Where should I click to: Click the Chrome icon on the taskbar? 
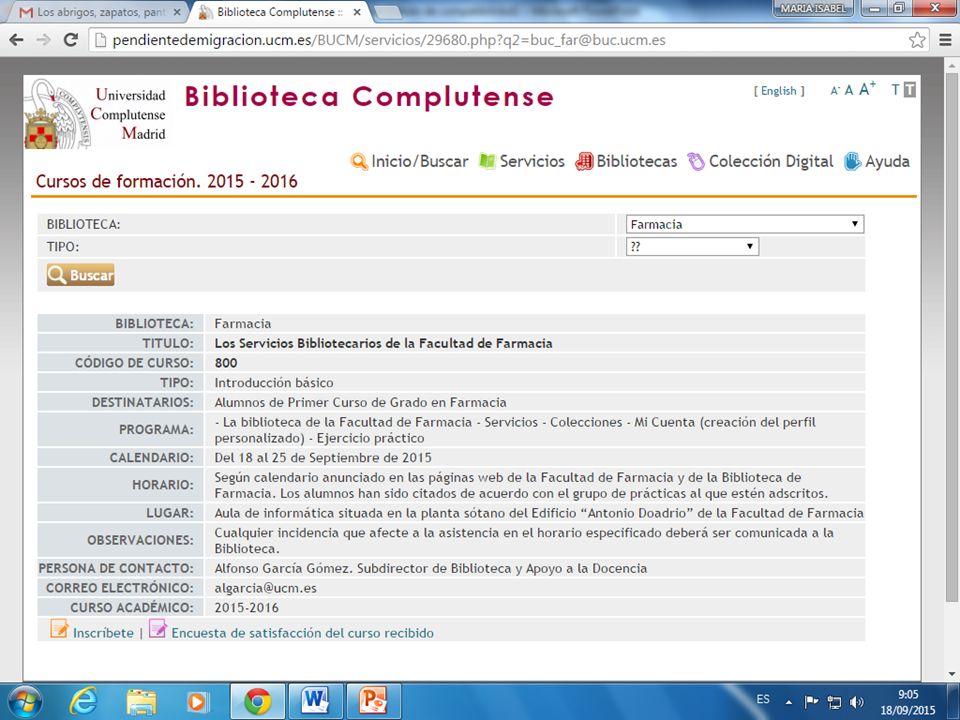pos(257,702)
